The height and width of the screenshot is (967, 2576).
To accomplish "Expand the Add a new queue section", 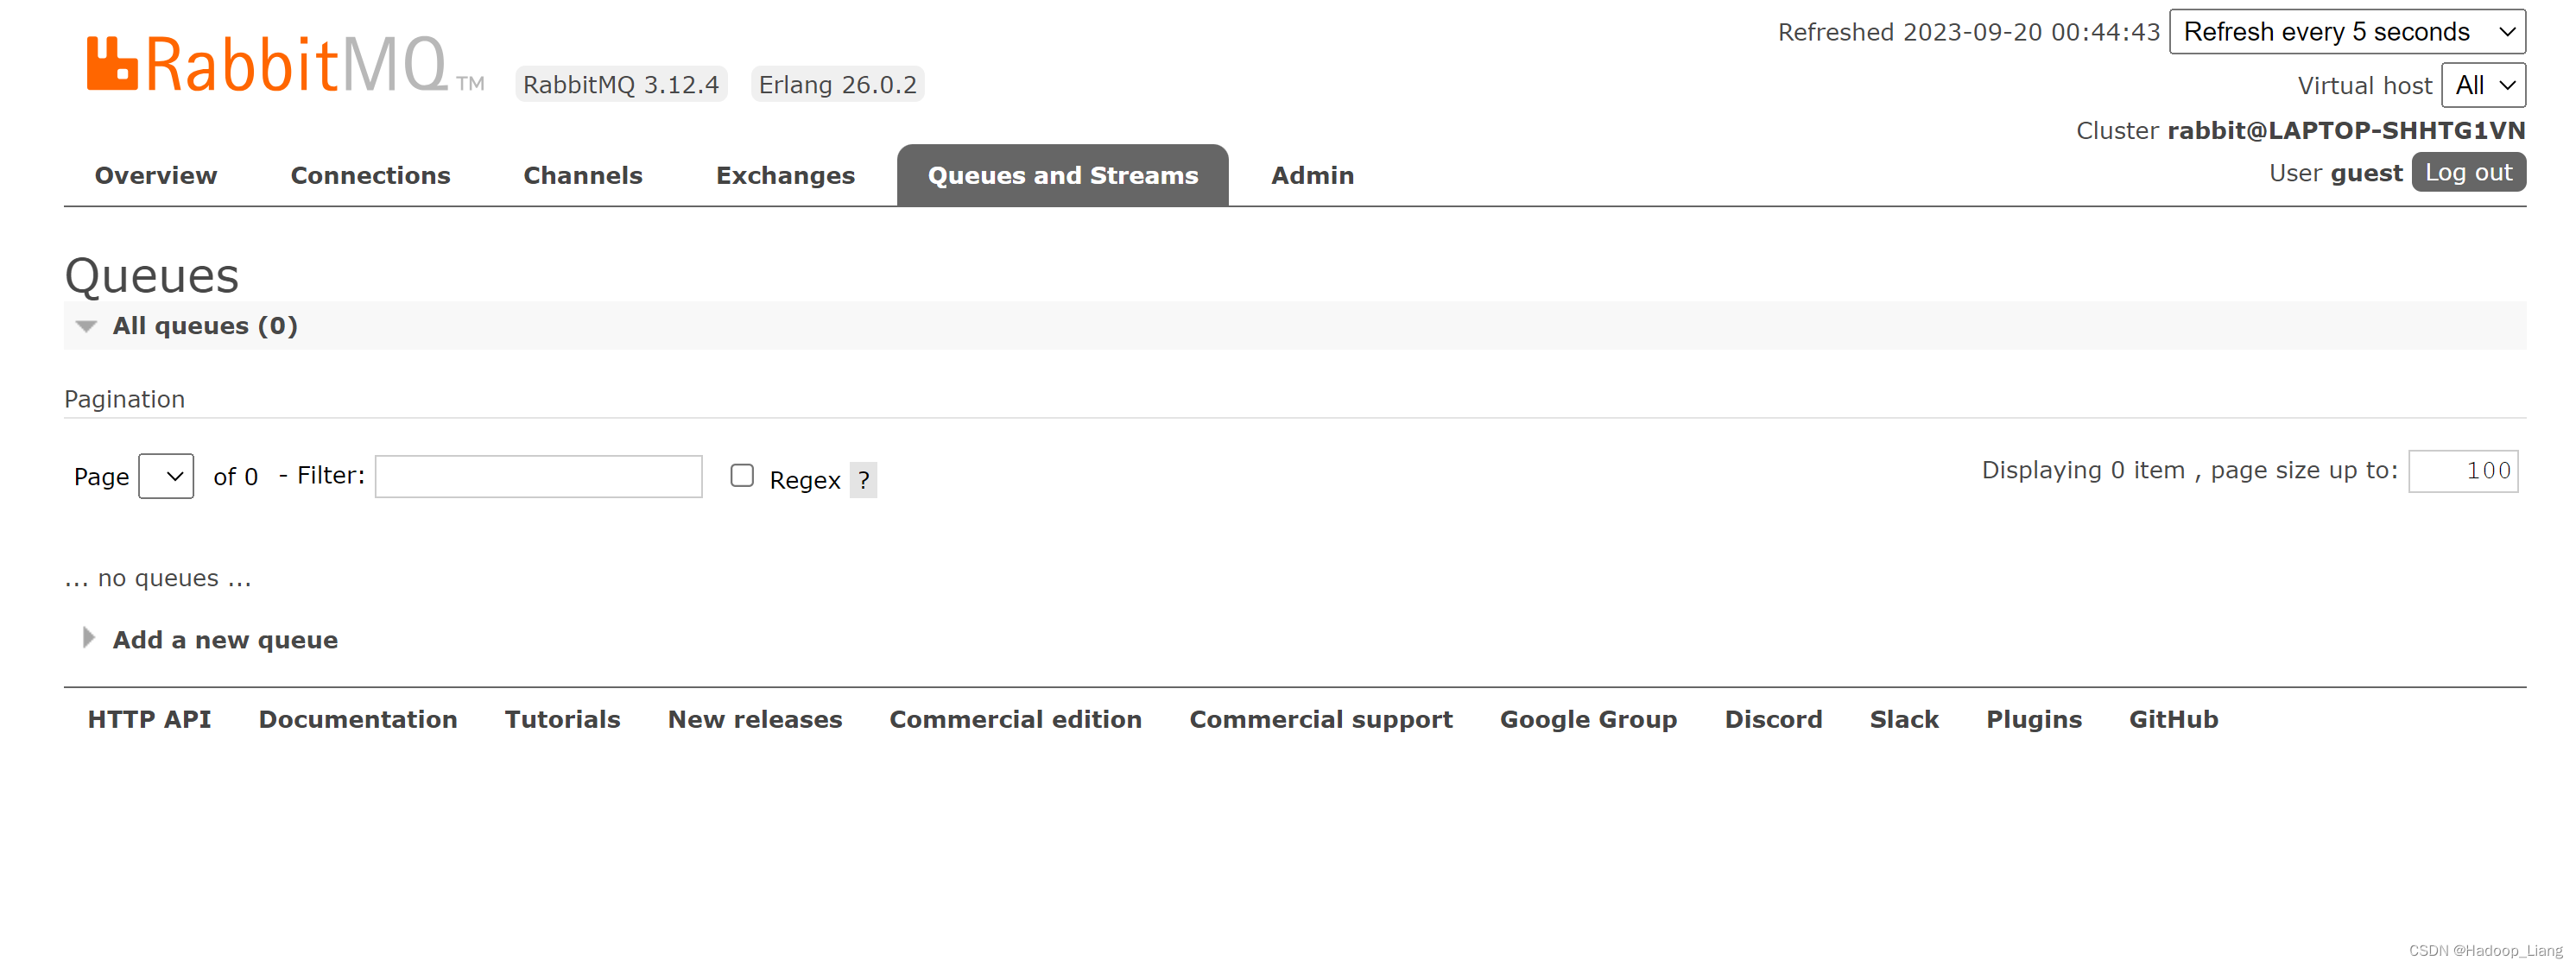I will tap(225, 637).
